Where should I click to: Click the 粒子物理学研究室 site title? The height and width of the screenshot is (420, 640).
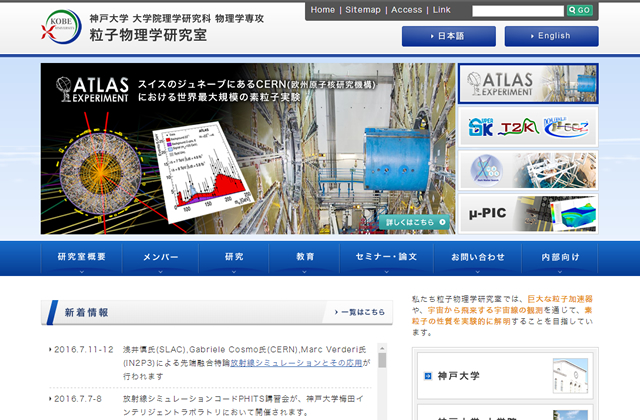[148, 35]
